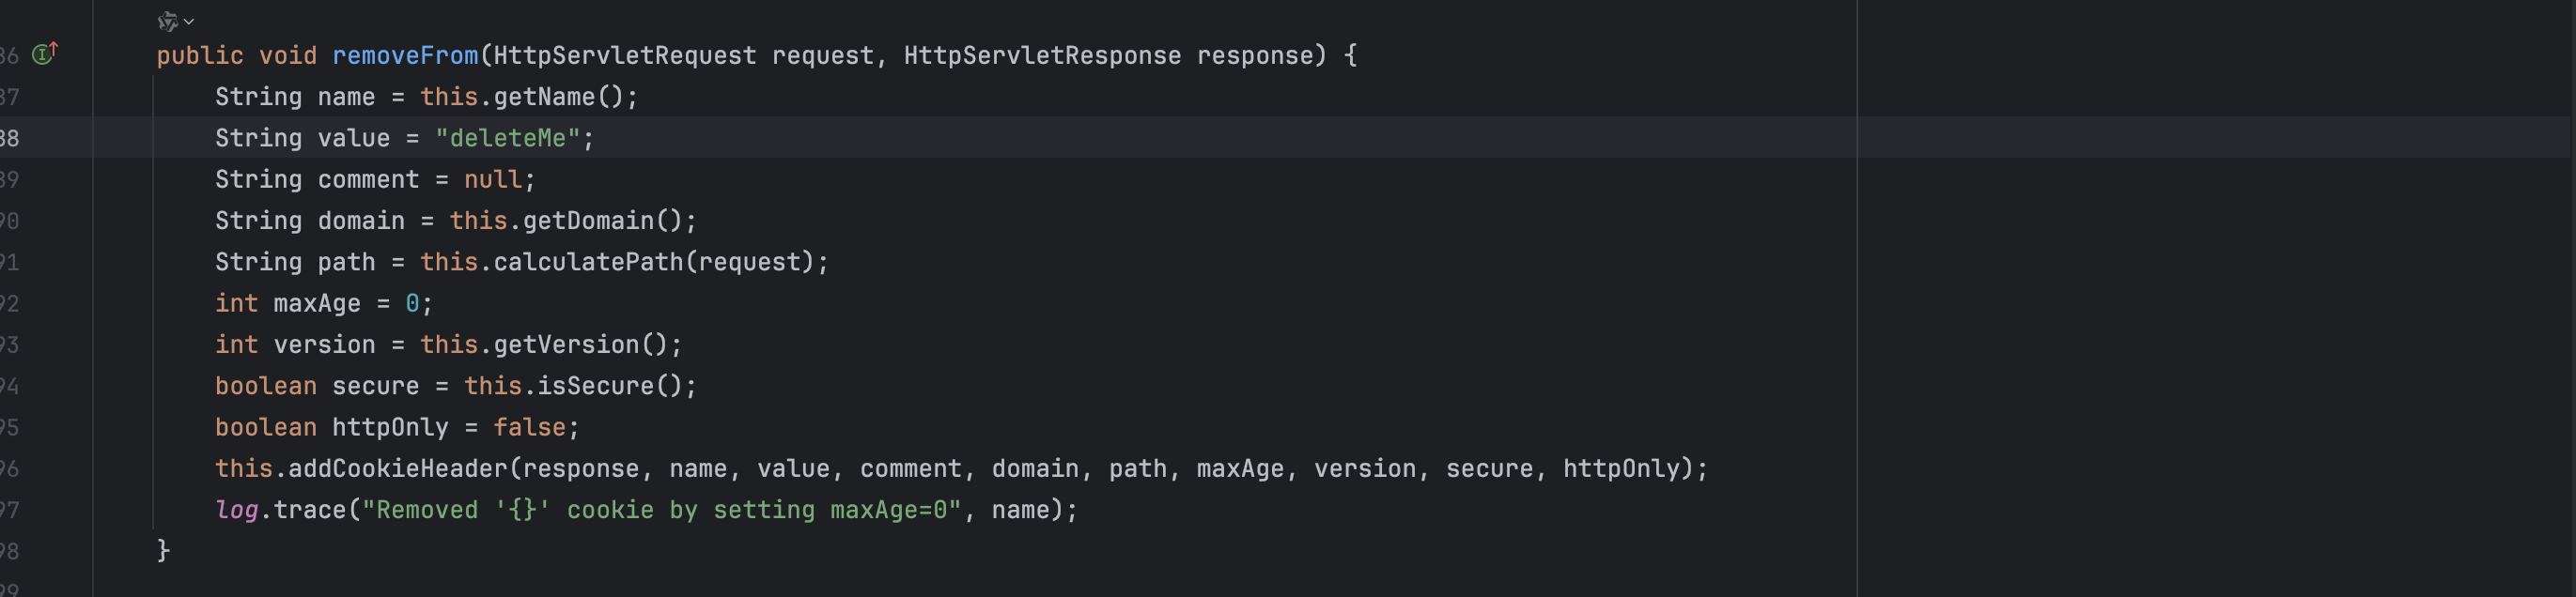
Task: Click the false literal for httpOnly
Action: click(x=529, y=428)
